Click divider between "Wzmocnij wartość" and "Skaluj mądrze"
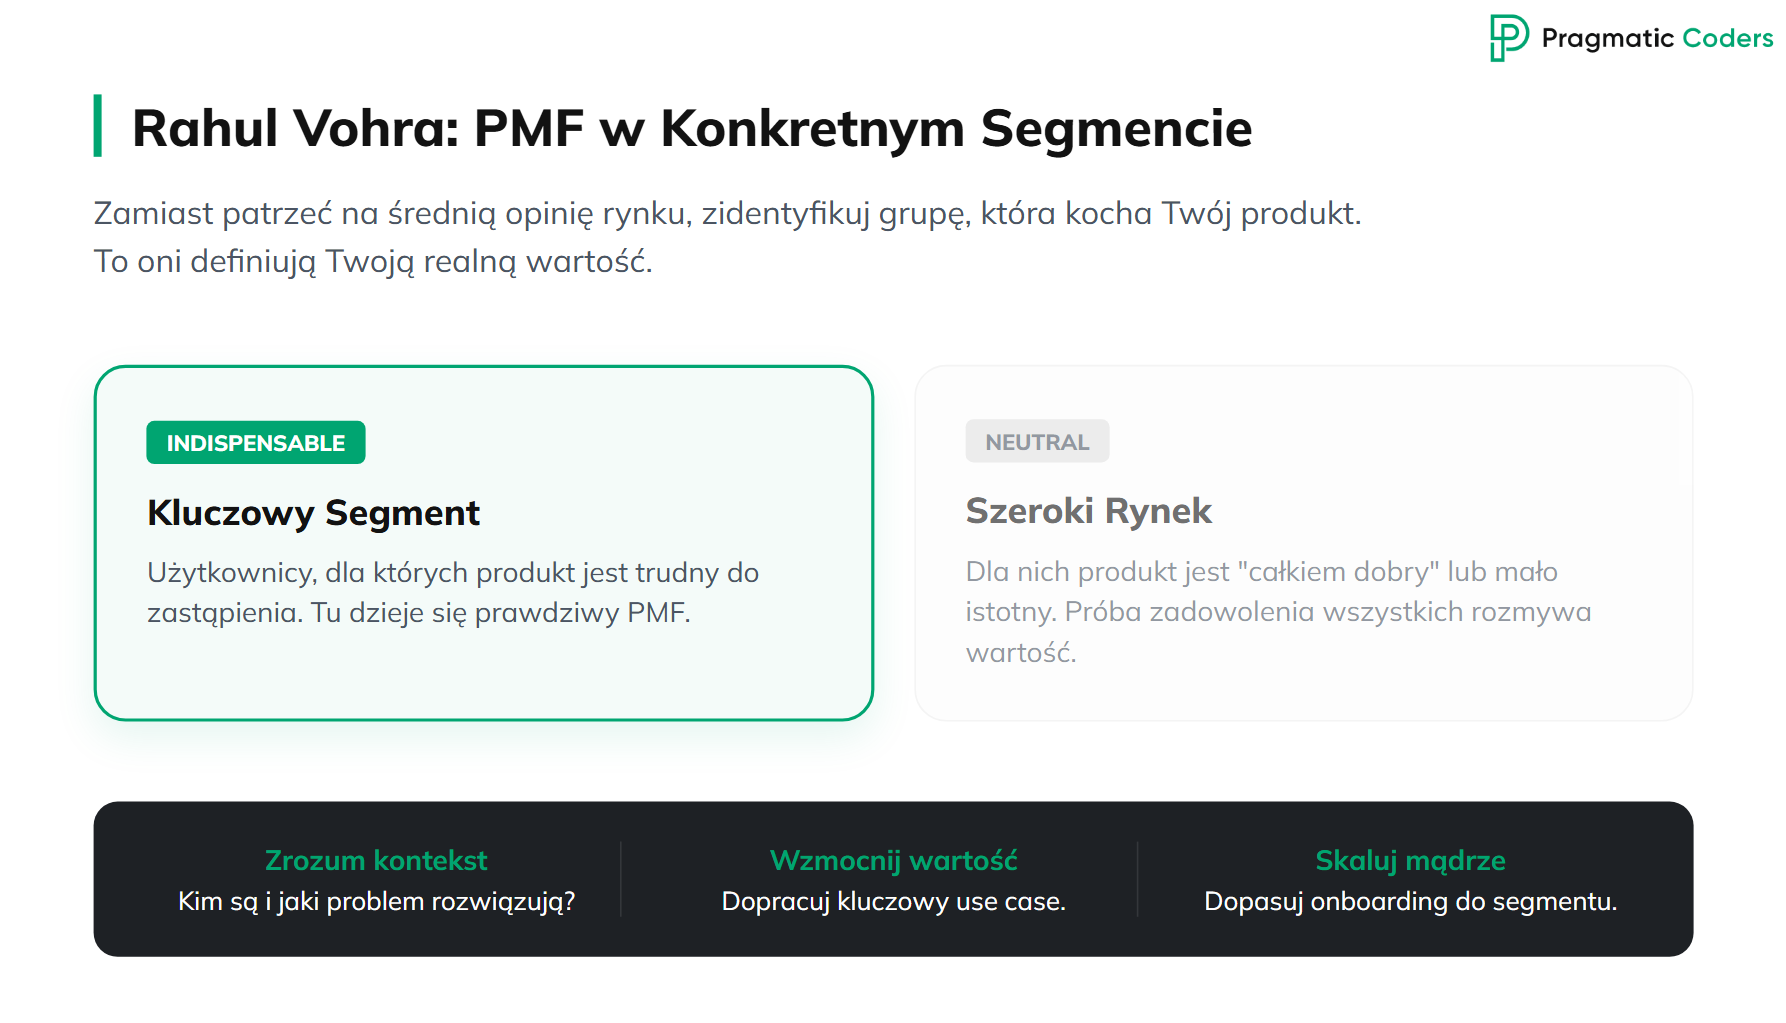1786x1023 pixels. [x=1137, y=879]
